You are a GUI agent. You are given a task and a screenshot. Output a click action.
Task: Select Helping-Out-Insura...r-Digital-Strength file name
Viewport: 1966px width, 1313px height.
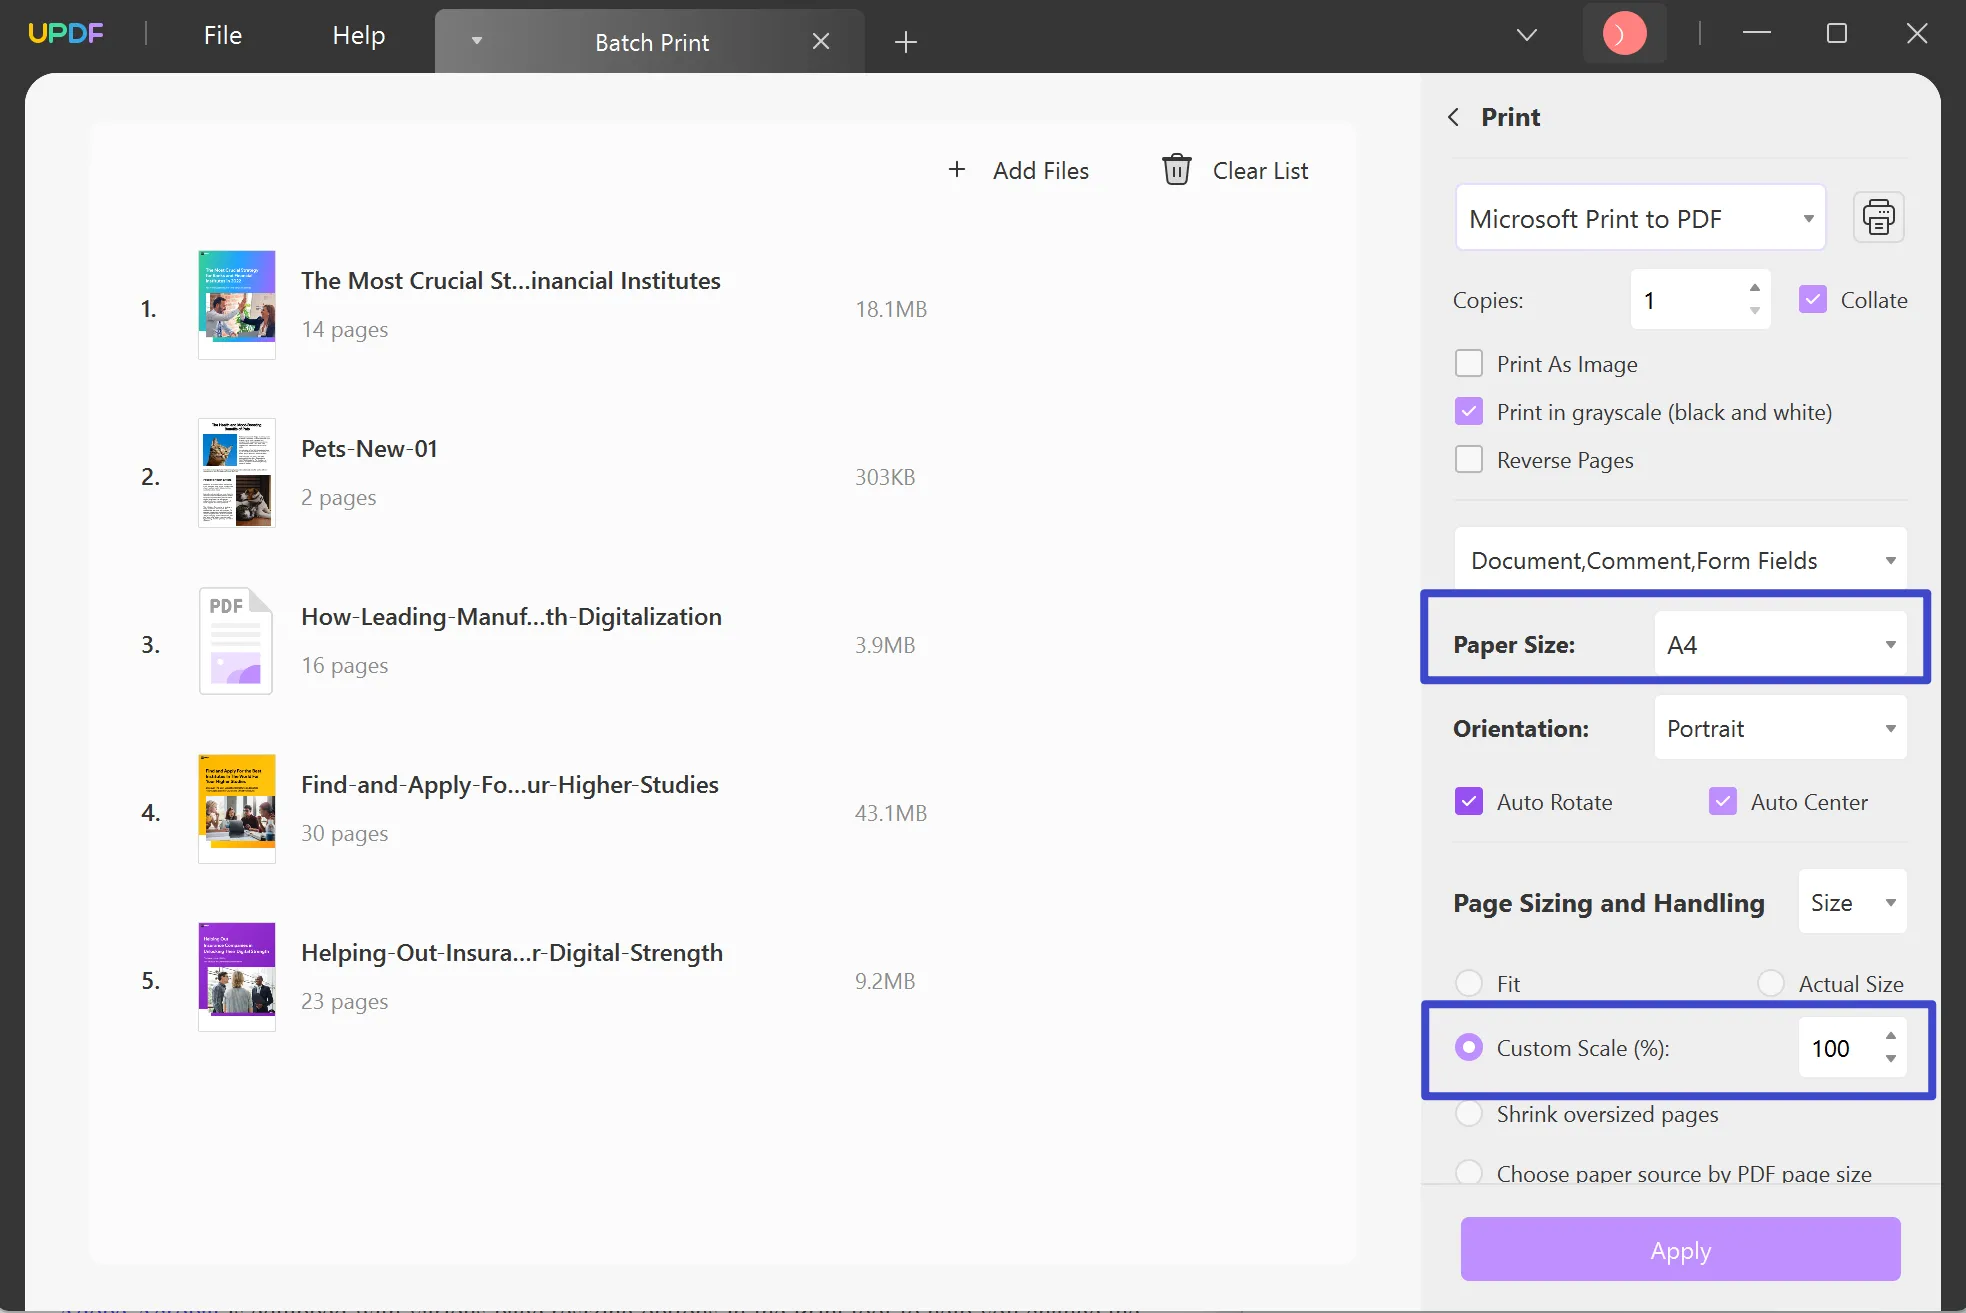pyautogui.click(x=512, y=952)
